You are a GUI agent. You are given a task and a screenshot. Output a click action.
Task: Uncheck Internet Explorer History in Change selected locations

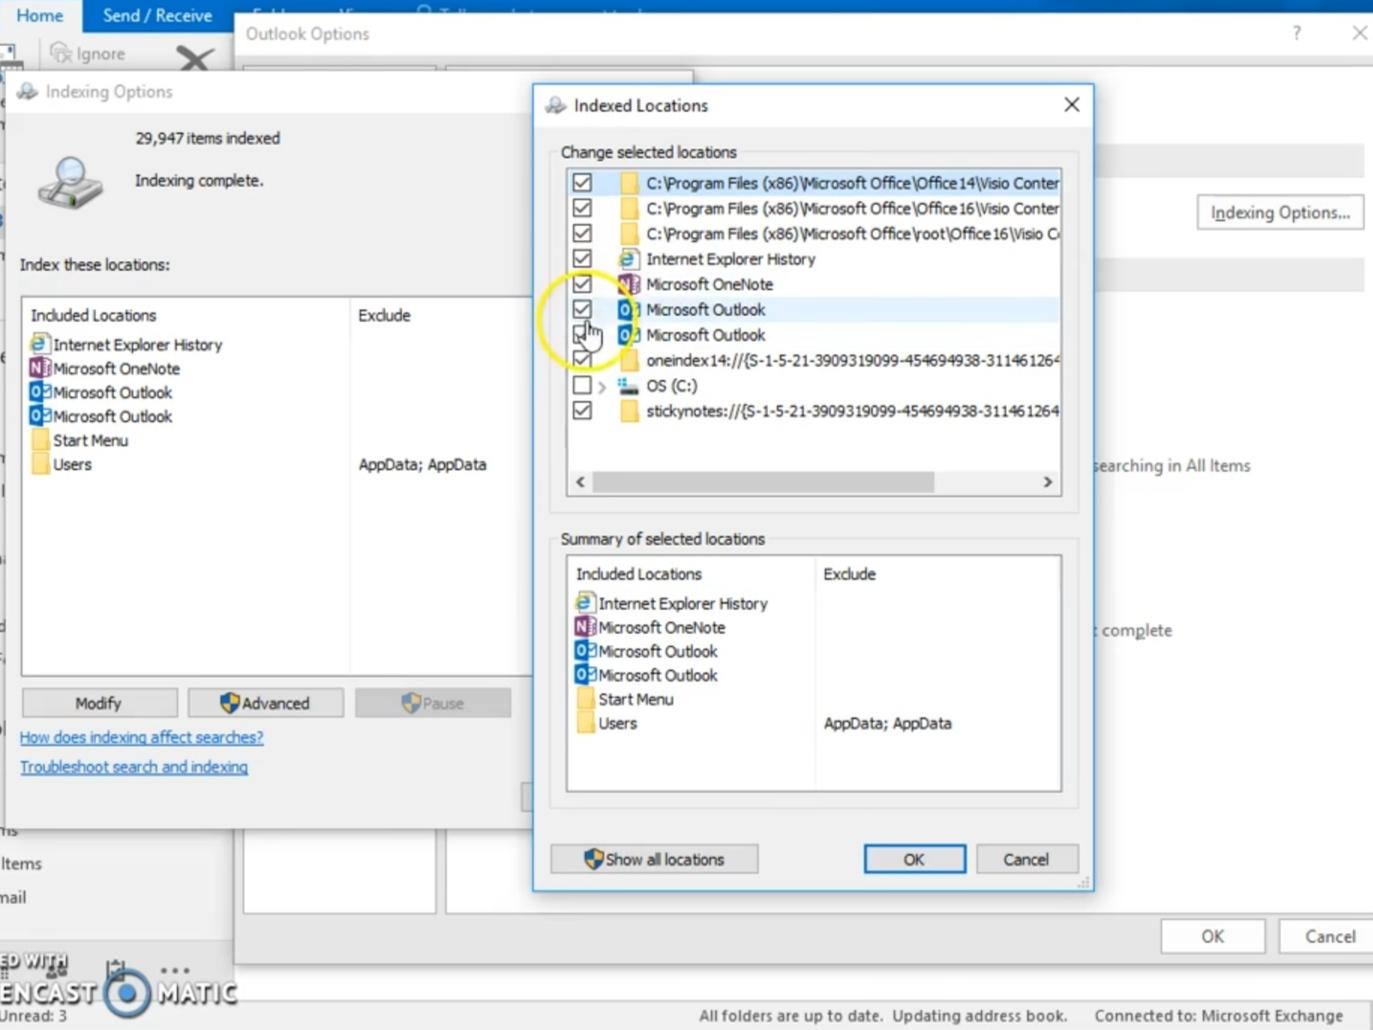point(582,259)
